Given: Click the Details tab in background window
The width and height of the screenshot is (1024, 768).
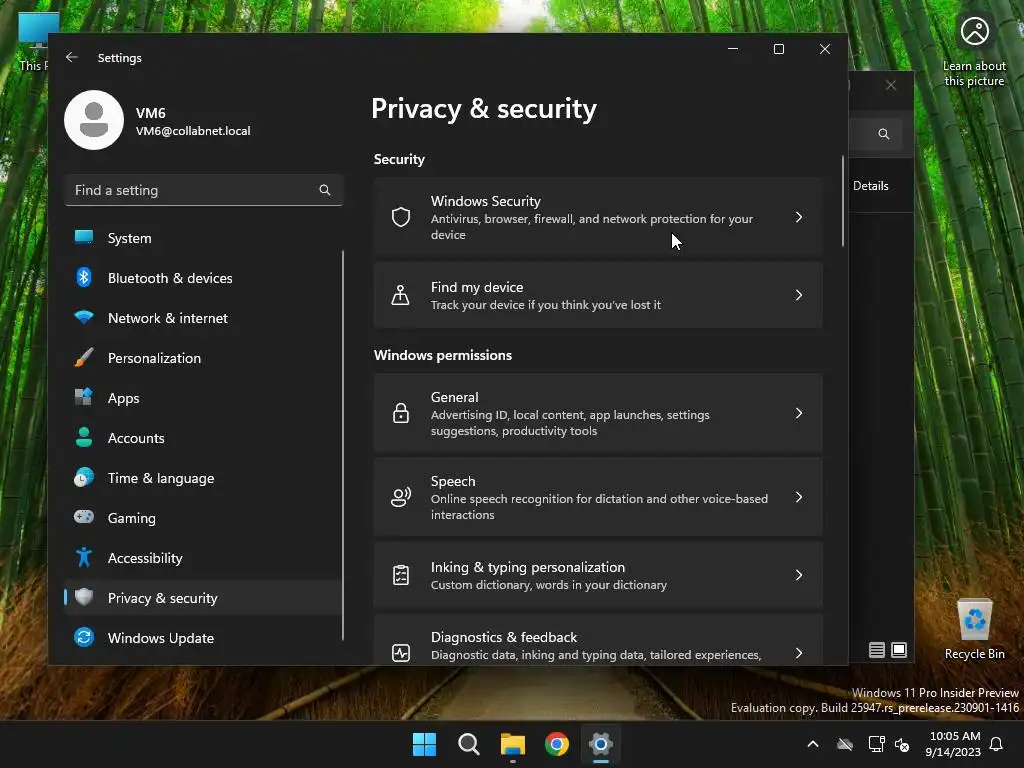Looking at the screenshot, I should [871, 185].
